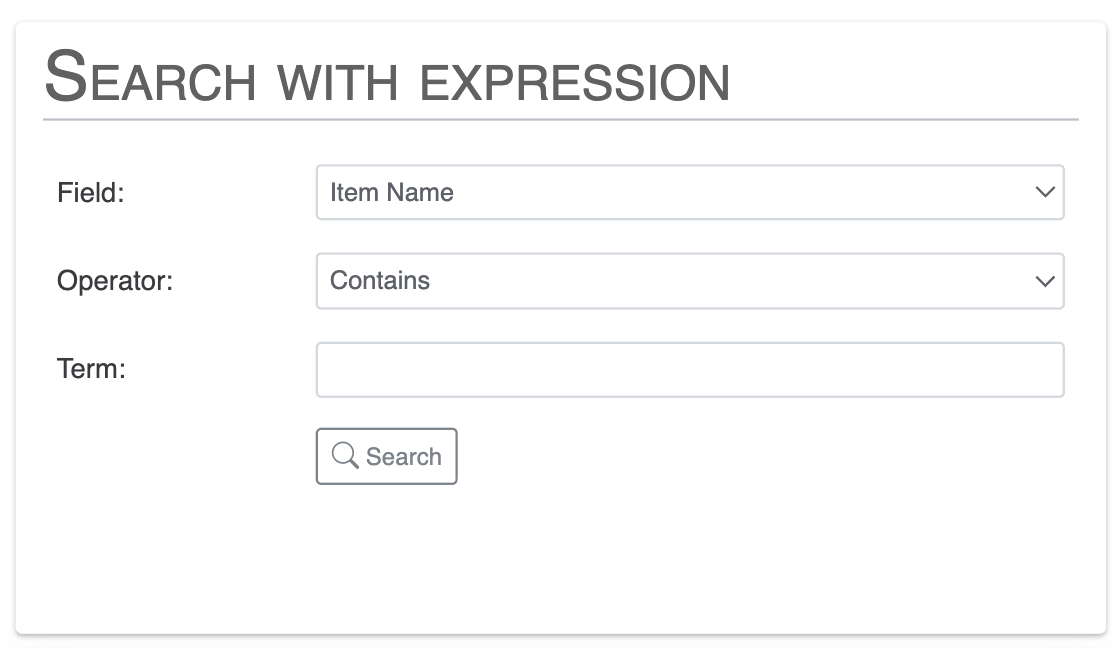The width and height of the screenshot is (1120, 648).
Task: Click the Contains operator combo box
Action: click(x=690, y=281)
